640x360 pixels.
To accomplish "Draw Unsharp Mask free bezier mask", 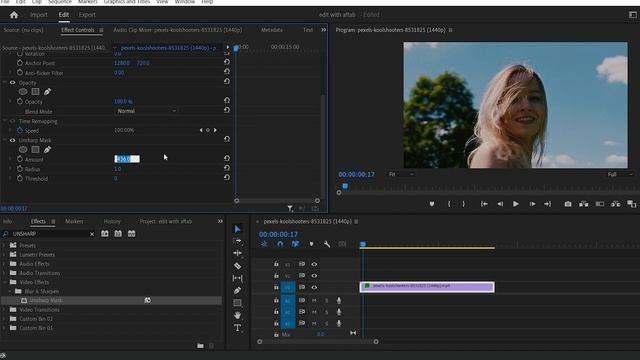I will [47, 150].
